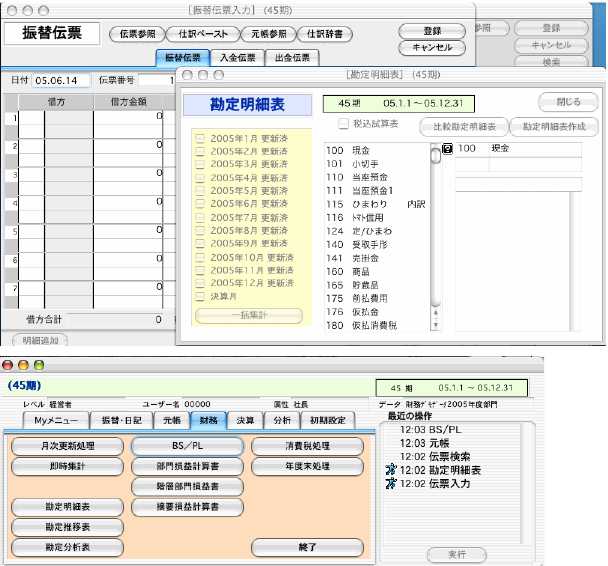Open the Myメニュー tab
608x566 pixels.
54,420
